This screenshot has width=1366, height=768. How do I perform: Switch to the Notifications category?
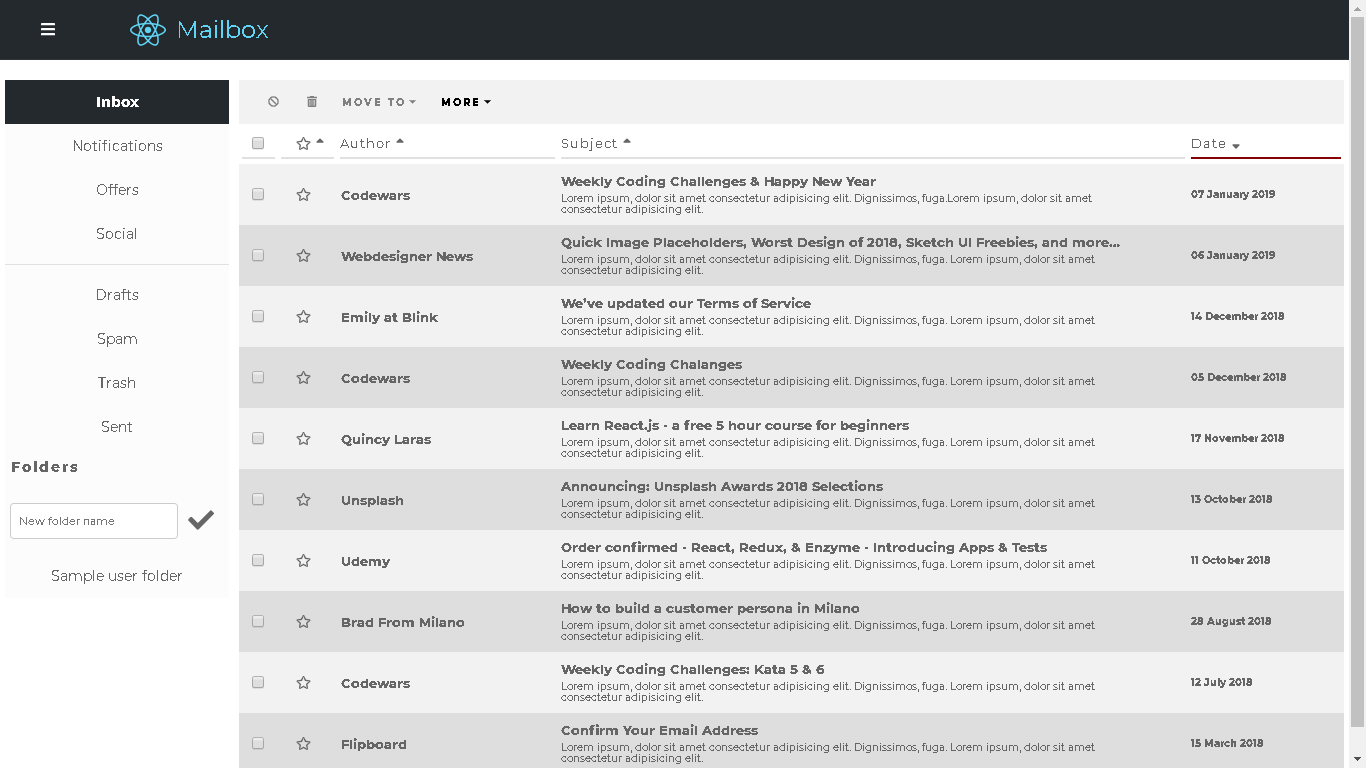coord(117,146)
